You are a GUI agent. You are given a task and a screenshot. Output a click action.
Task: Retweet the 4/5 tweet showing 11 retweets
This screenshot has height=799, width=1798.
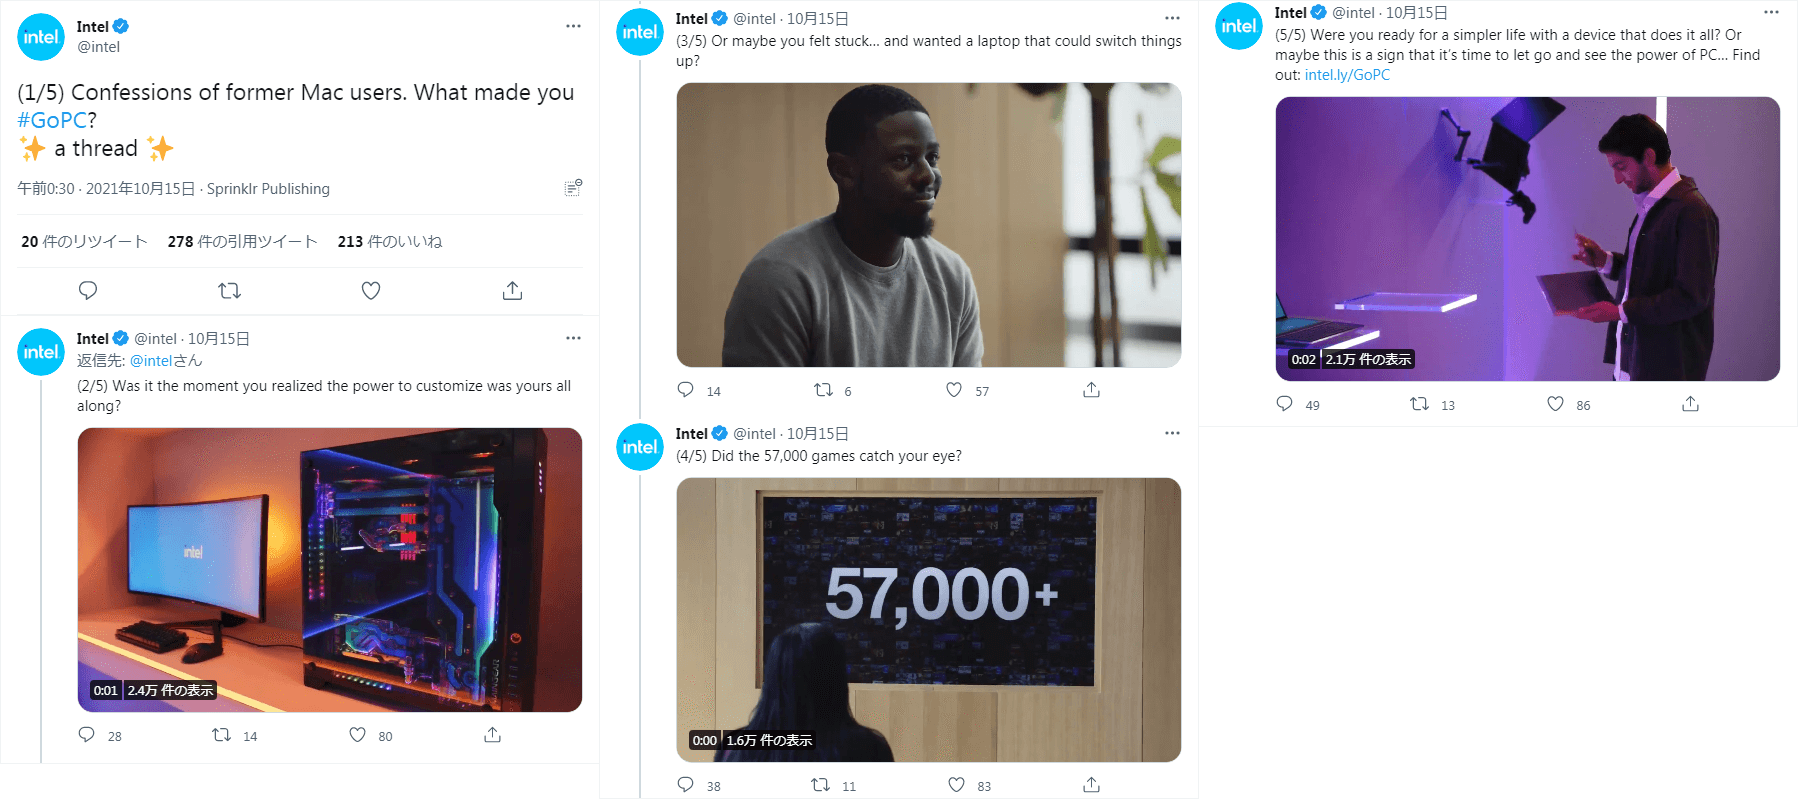point(820,785)
